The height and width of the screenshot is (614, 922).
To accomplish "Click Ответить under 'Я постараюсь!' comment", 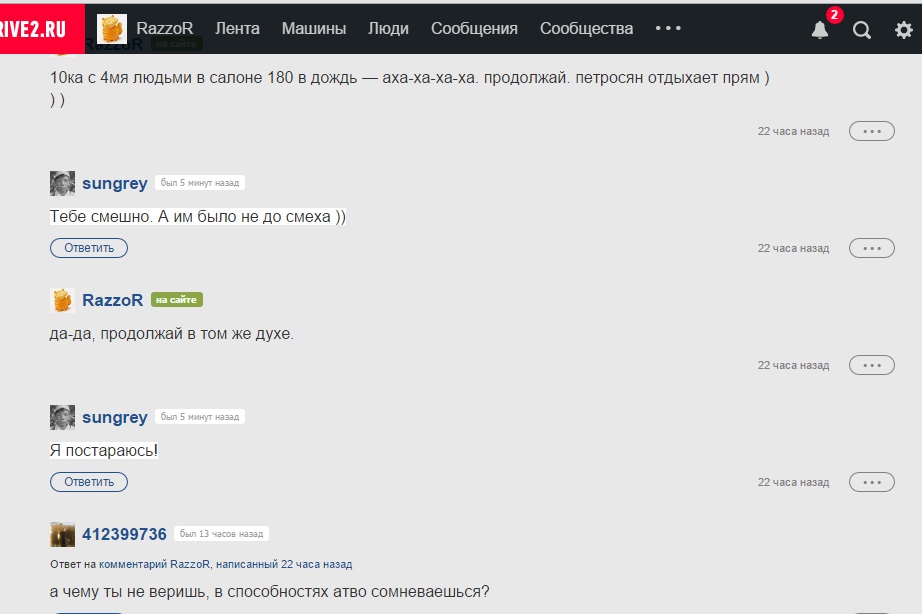I will pyautogui.click(x=89, y=482).
